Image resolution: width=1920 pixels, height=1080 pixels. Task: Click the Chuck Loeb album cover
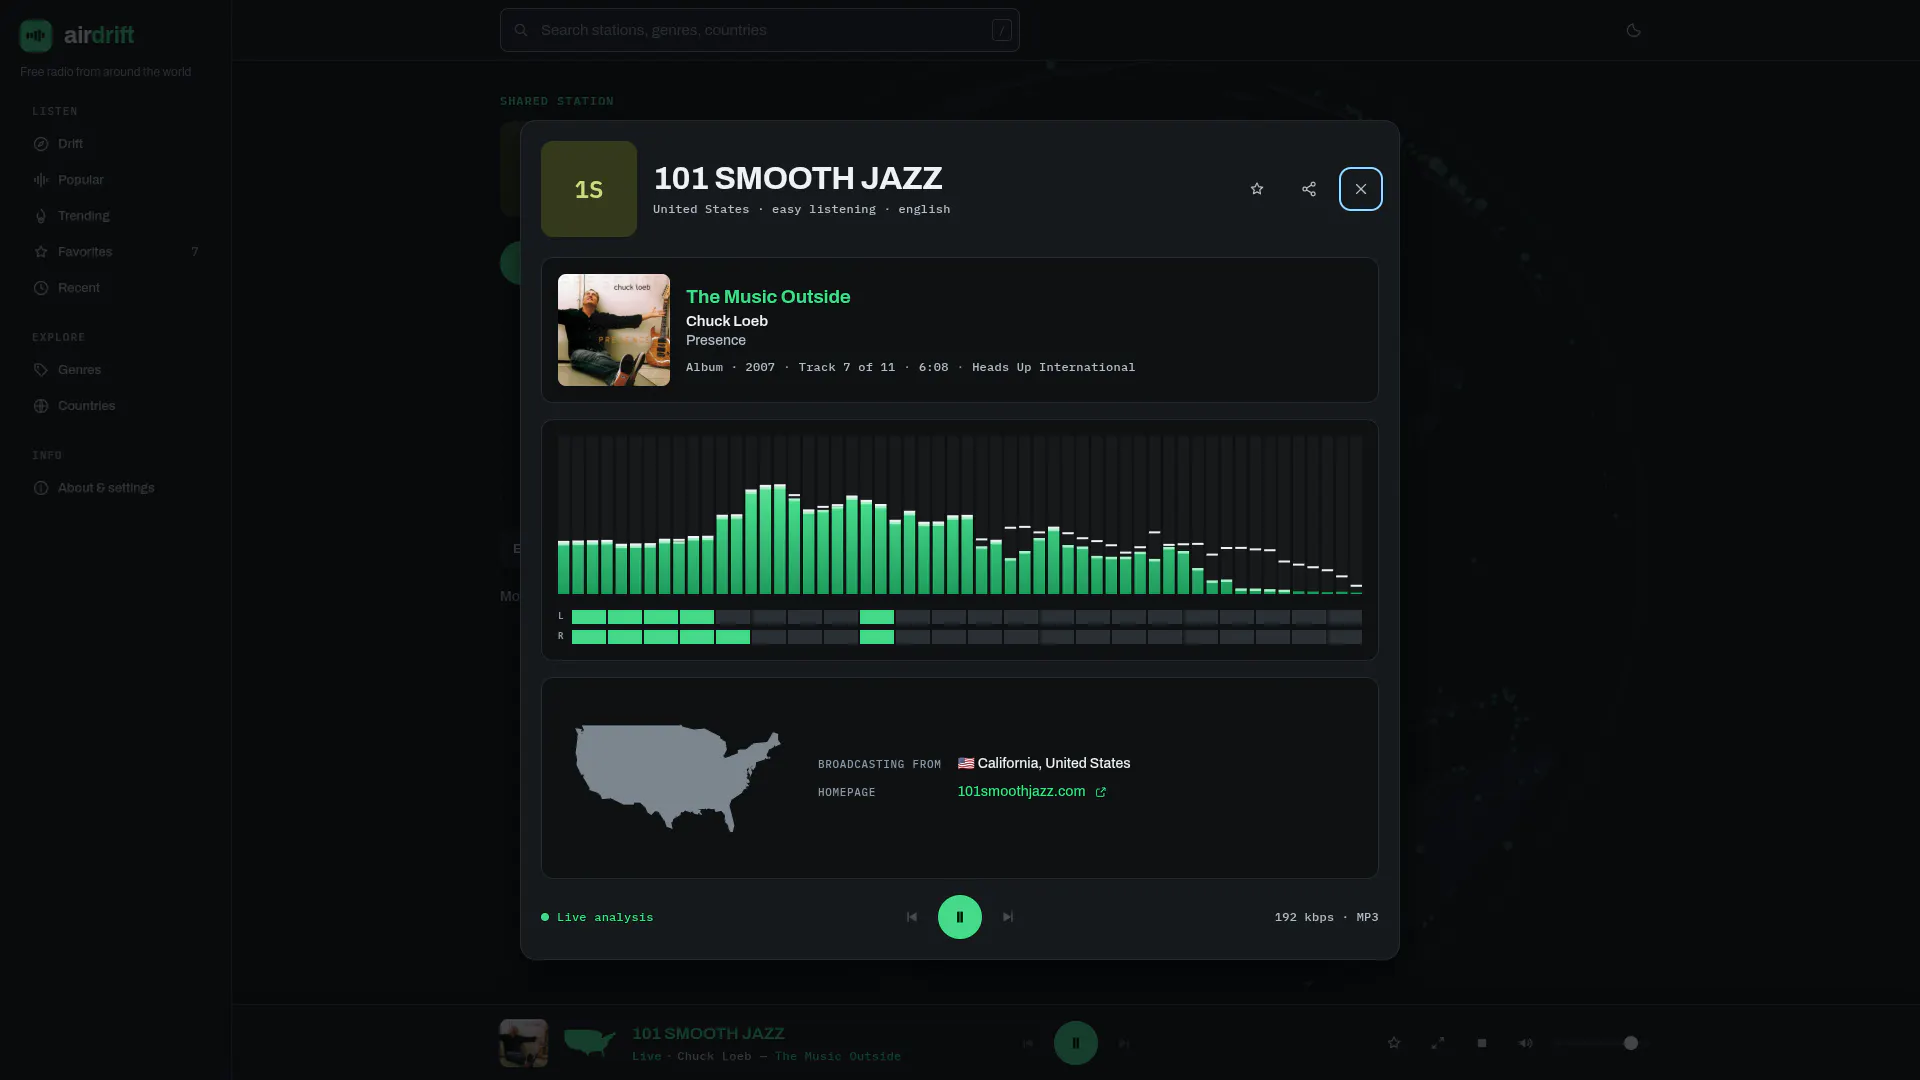614,330
